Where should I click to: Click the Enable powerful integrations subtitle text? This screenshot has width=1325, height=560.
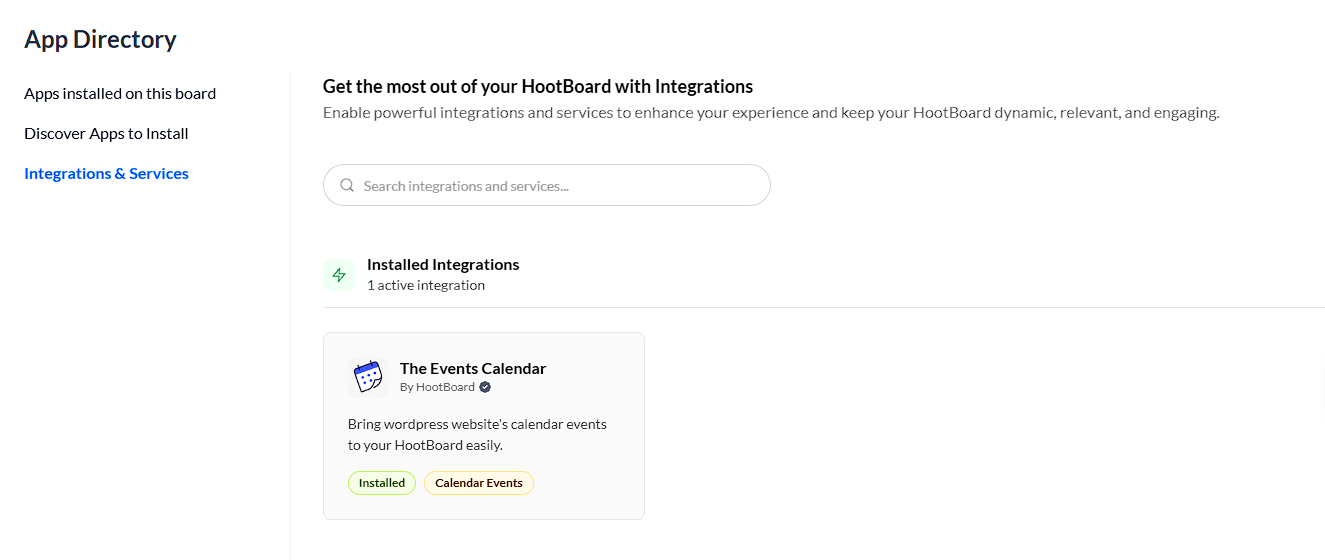770,113
